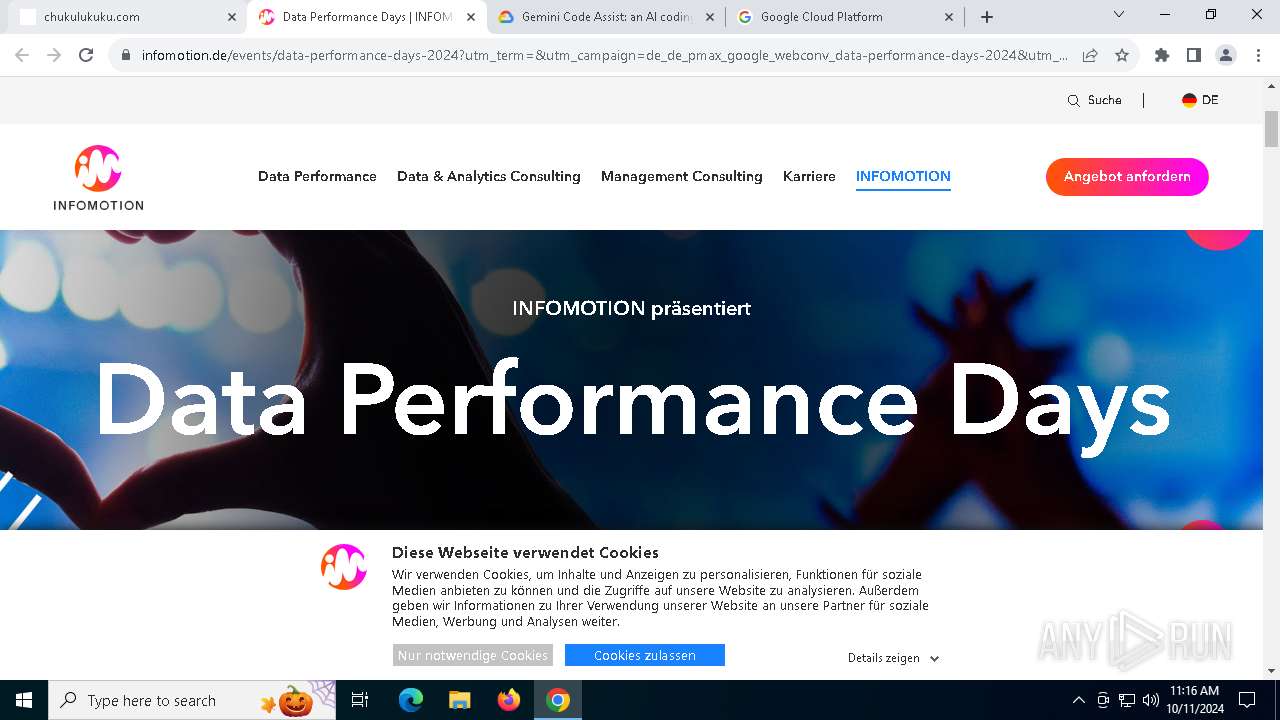Open the volume control in tray
This screenshot has width=1280, height=720.
pos(1151,700)
